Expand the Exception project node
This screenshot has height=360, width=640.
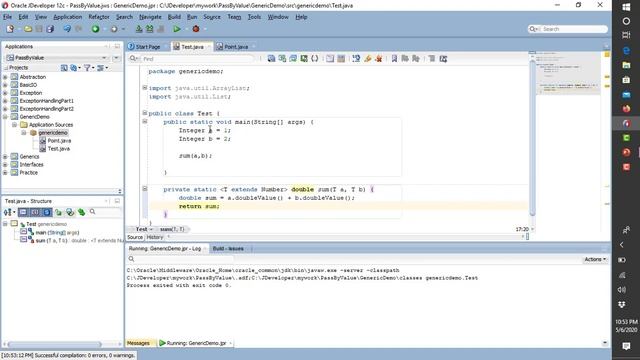(5, 93)
